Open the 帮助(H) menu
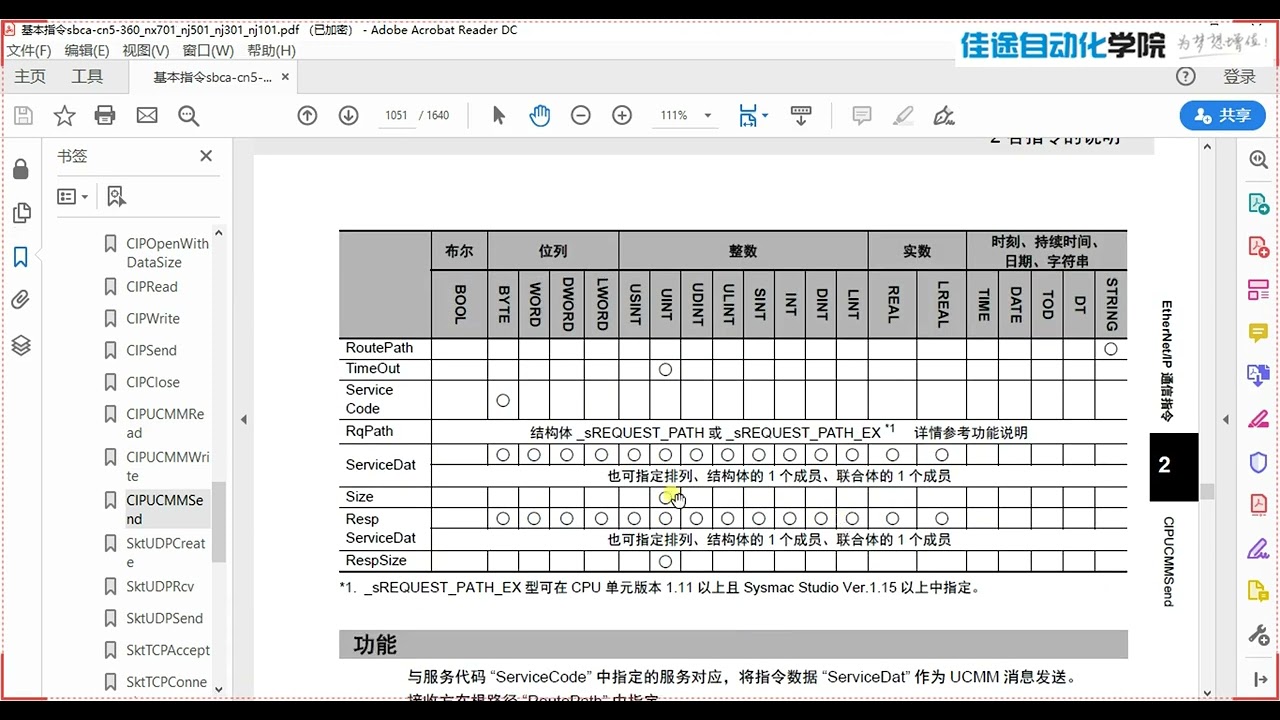Image resolution: width=1280 pixels, height=720 pixels. click(x=271, y=50)
